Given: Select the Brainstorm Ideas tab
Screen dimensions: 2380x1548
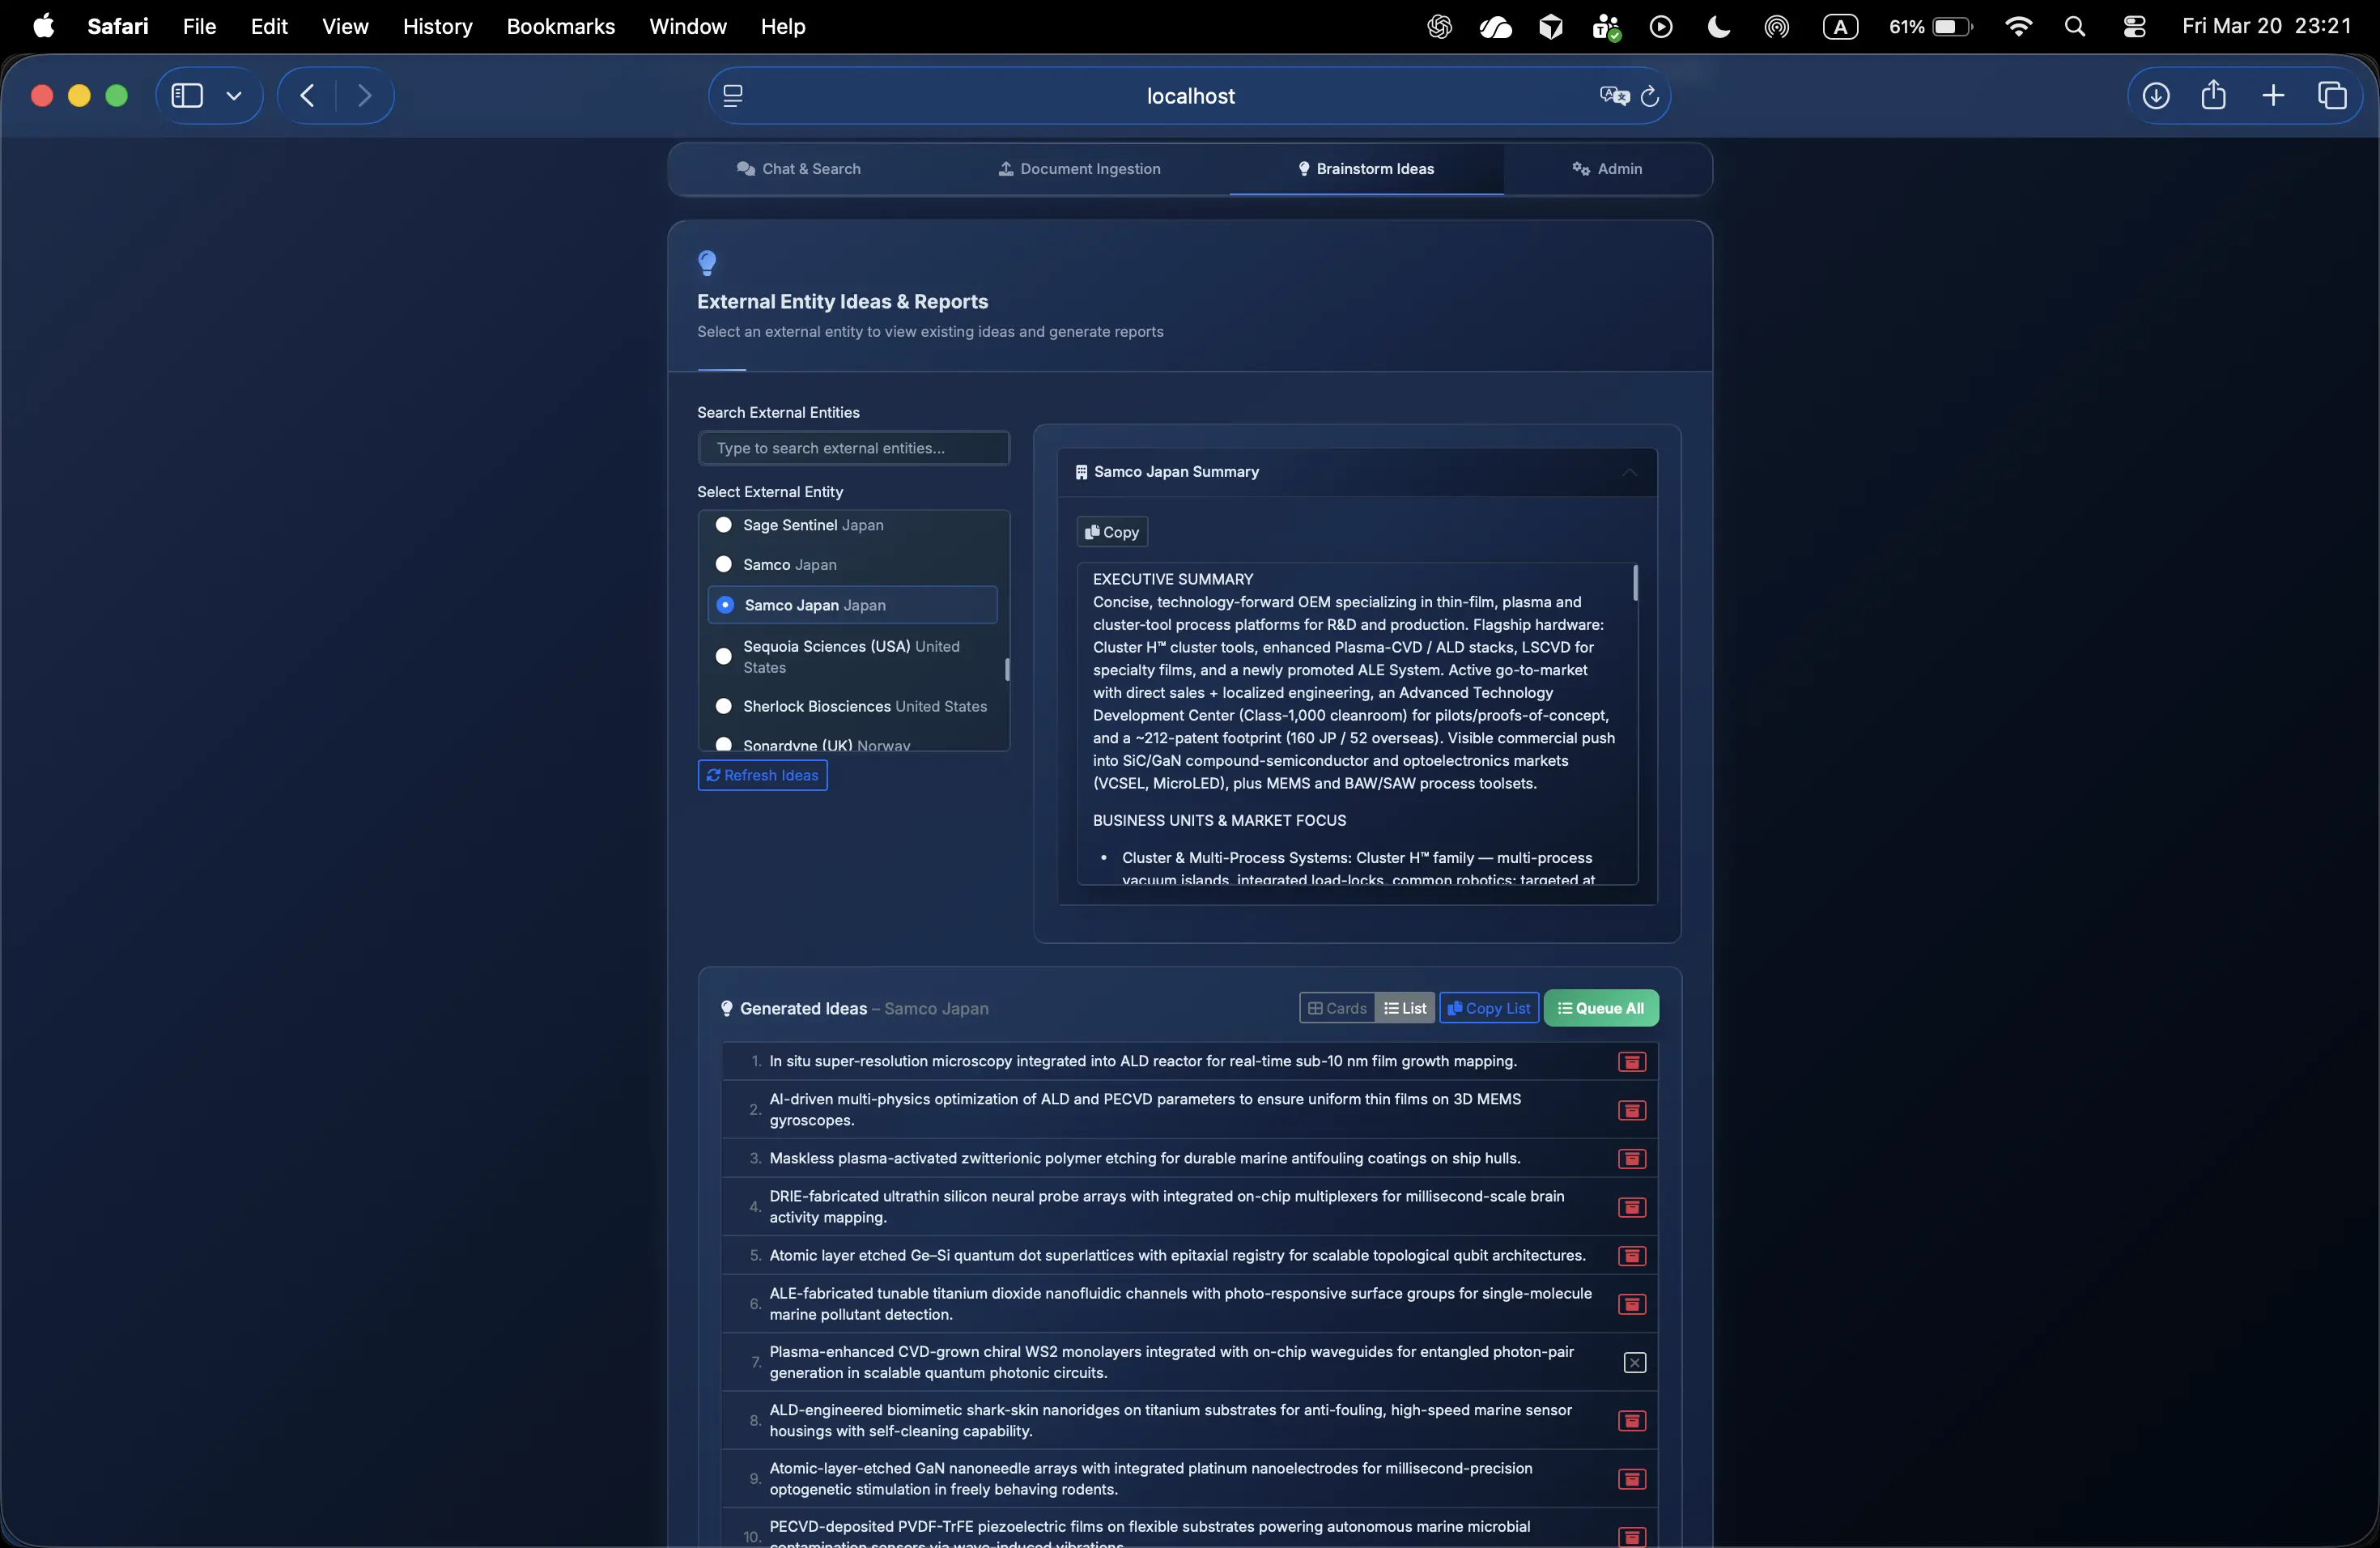Looking at the screenshot, I should (1366, 169).
